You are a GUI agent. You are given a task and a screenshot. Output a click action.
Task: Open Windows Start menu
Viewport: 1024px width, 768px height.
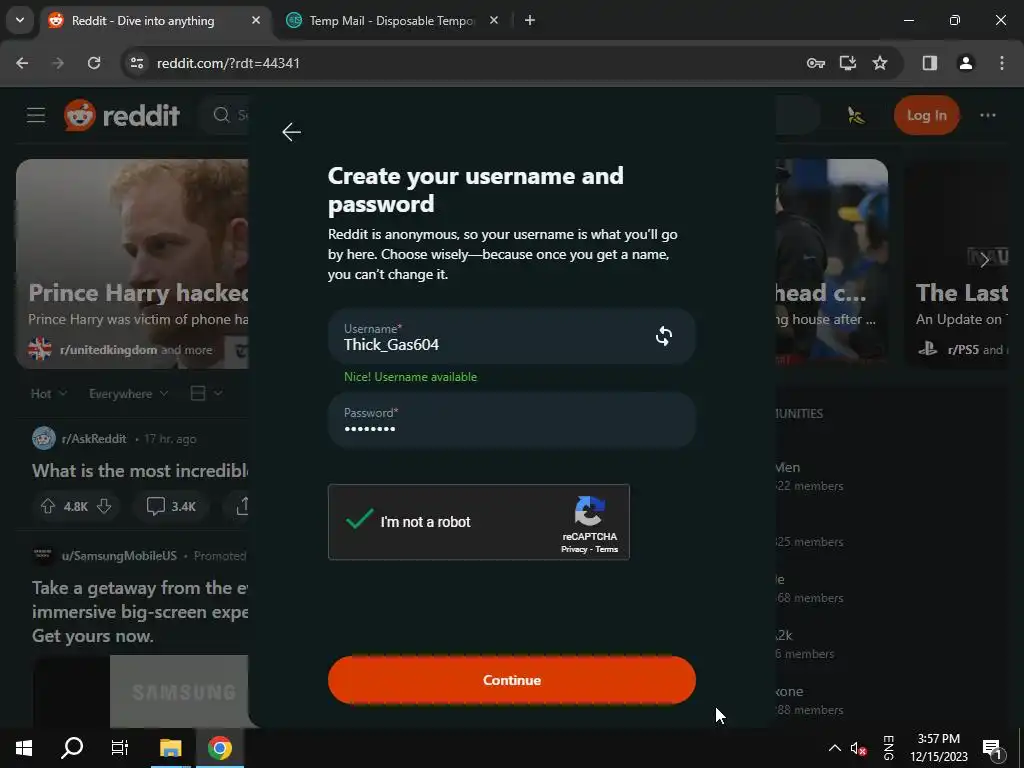[x=24, y=748]
